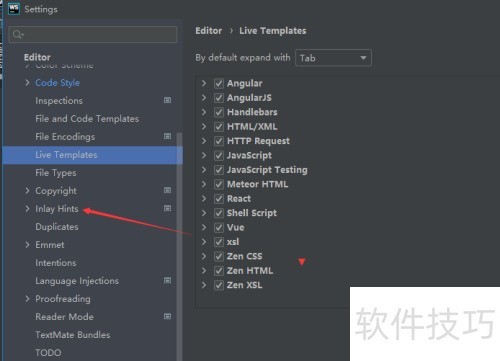Viewport: 500px width, 361px height.
Task: Toggle the HTML/XML checkbox
Action: point(219,127)
